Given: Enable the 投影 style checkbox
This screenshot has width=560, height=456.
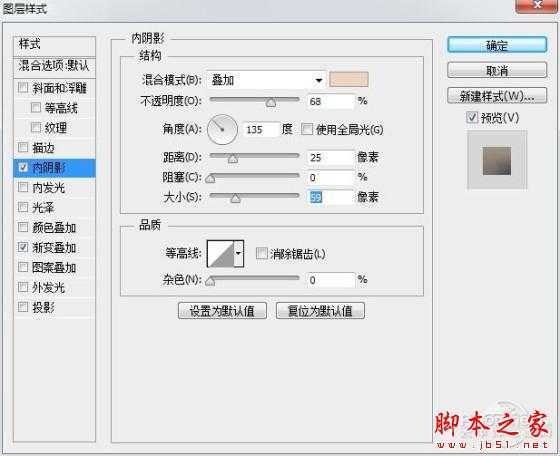Looking at the screenshot, I should point(23,307).
